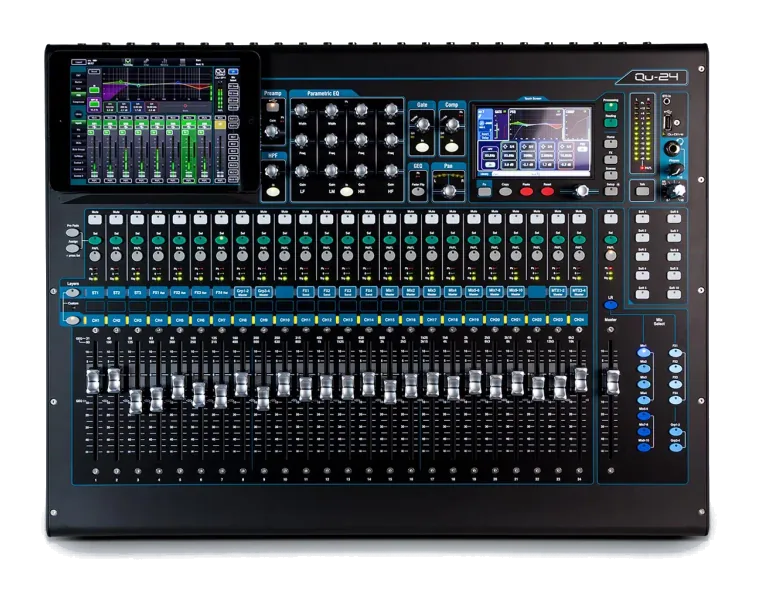Select the FX1 mix key
Screen dimensions: 758x601
click(x=675, y=353)
